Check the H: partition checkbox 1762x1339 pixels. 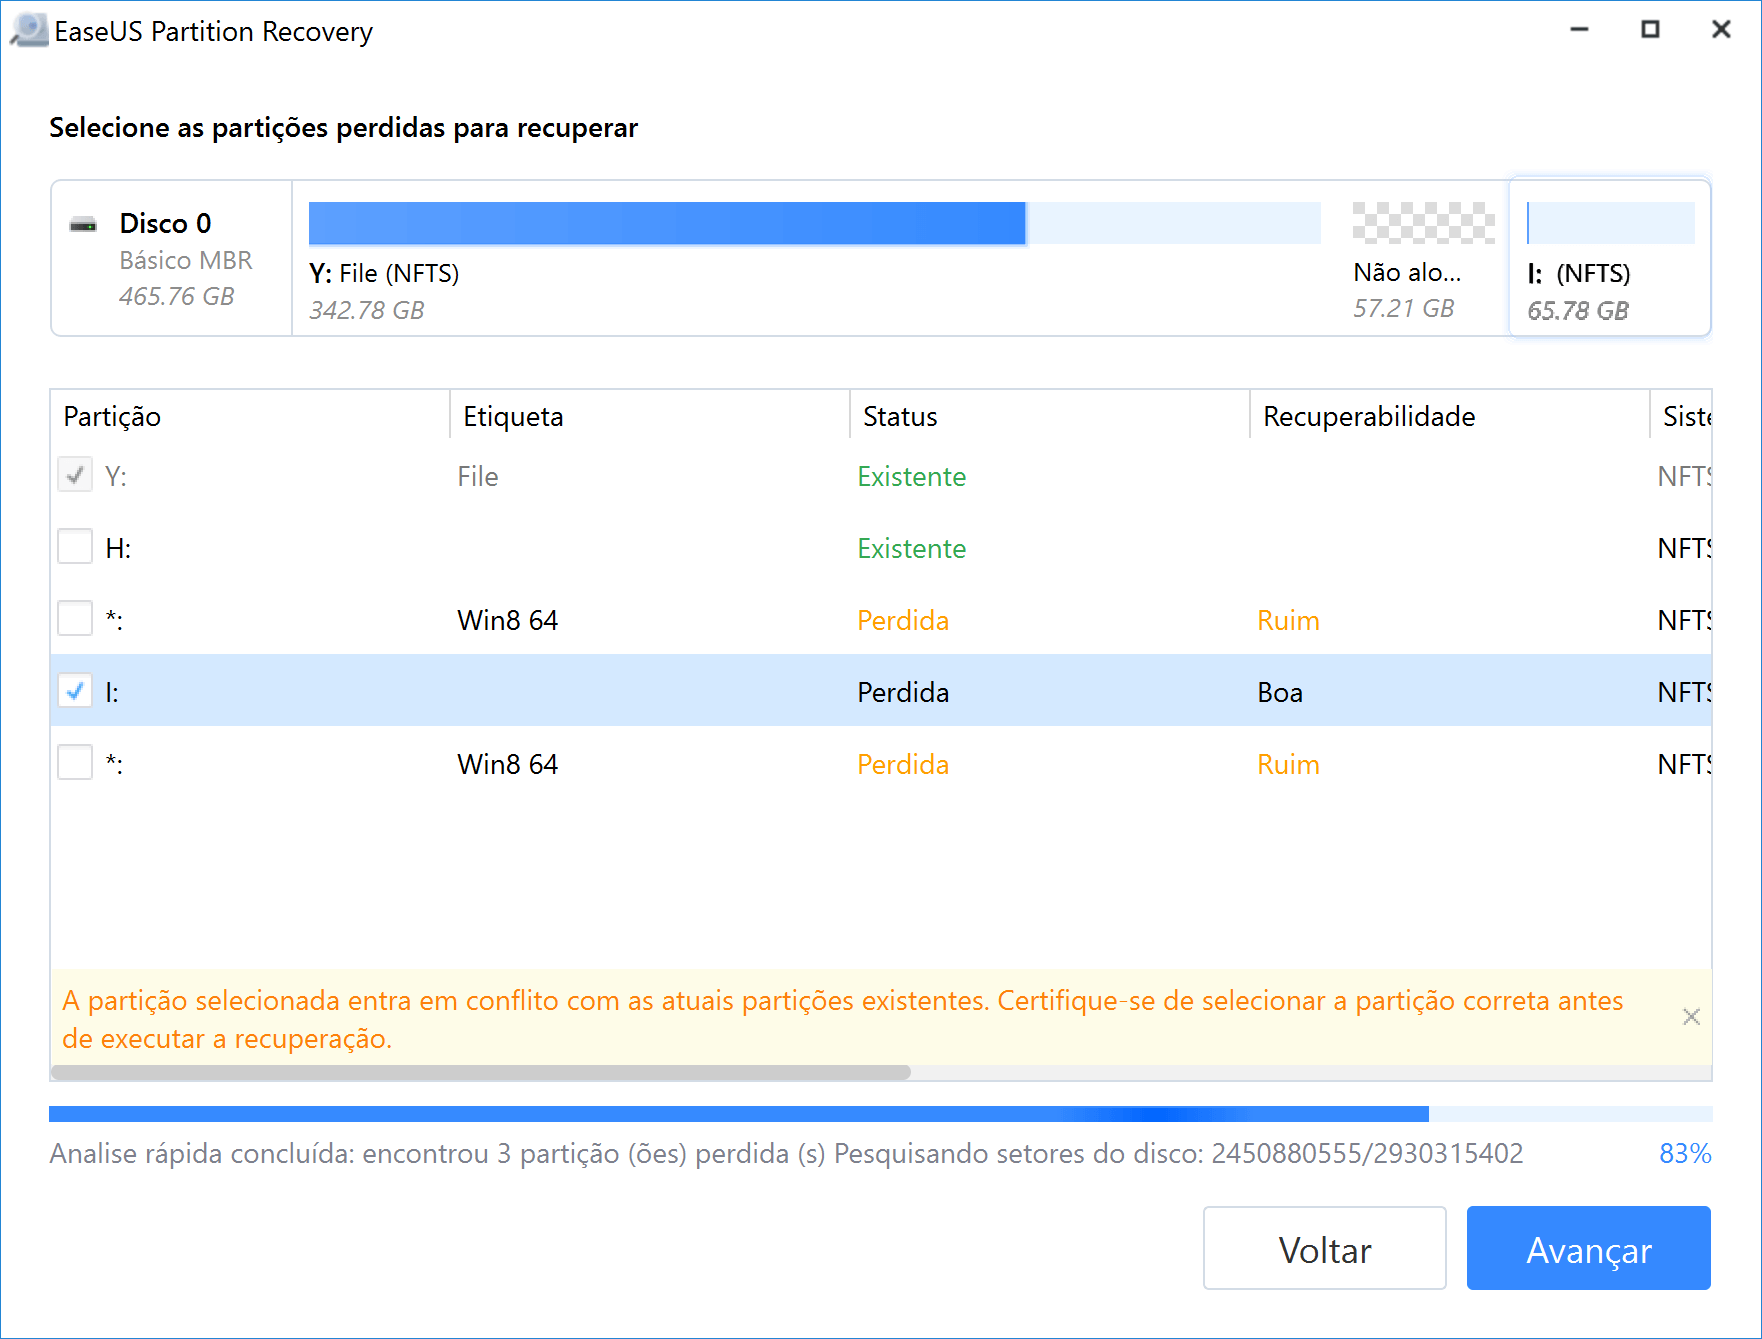click(x=75, y=547)
